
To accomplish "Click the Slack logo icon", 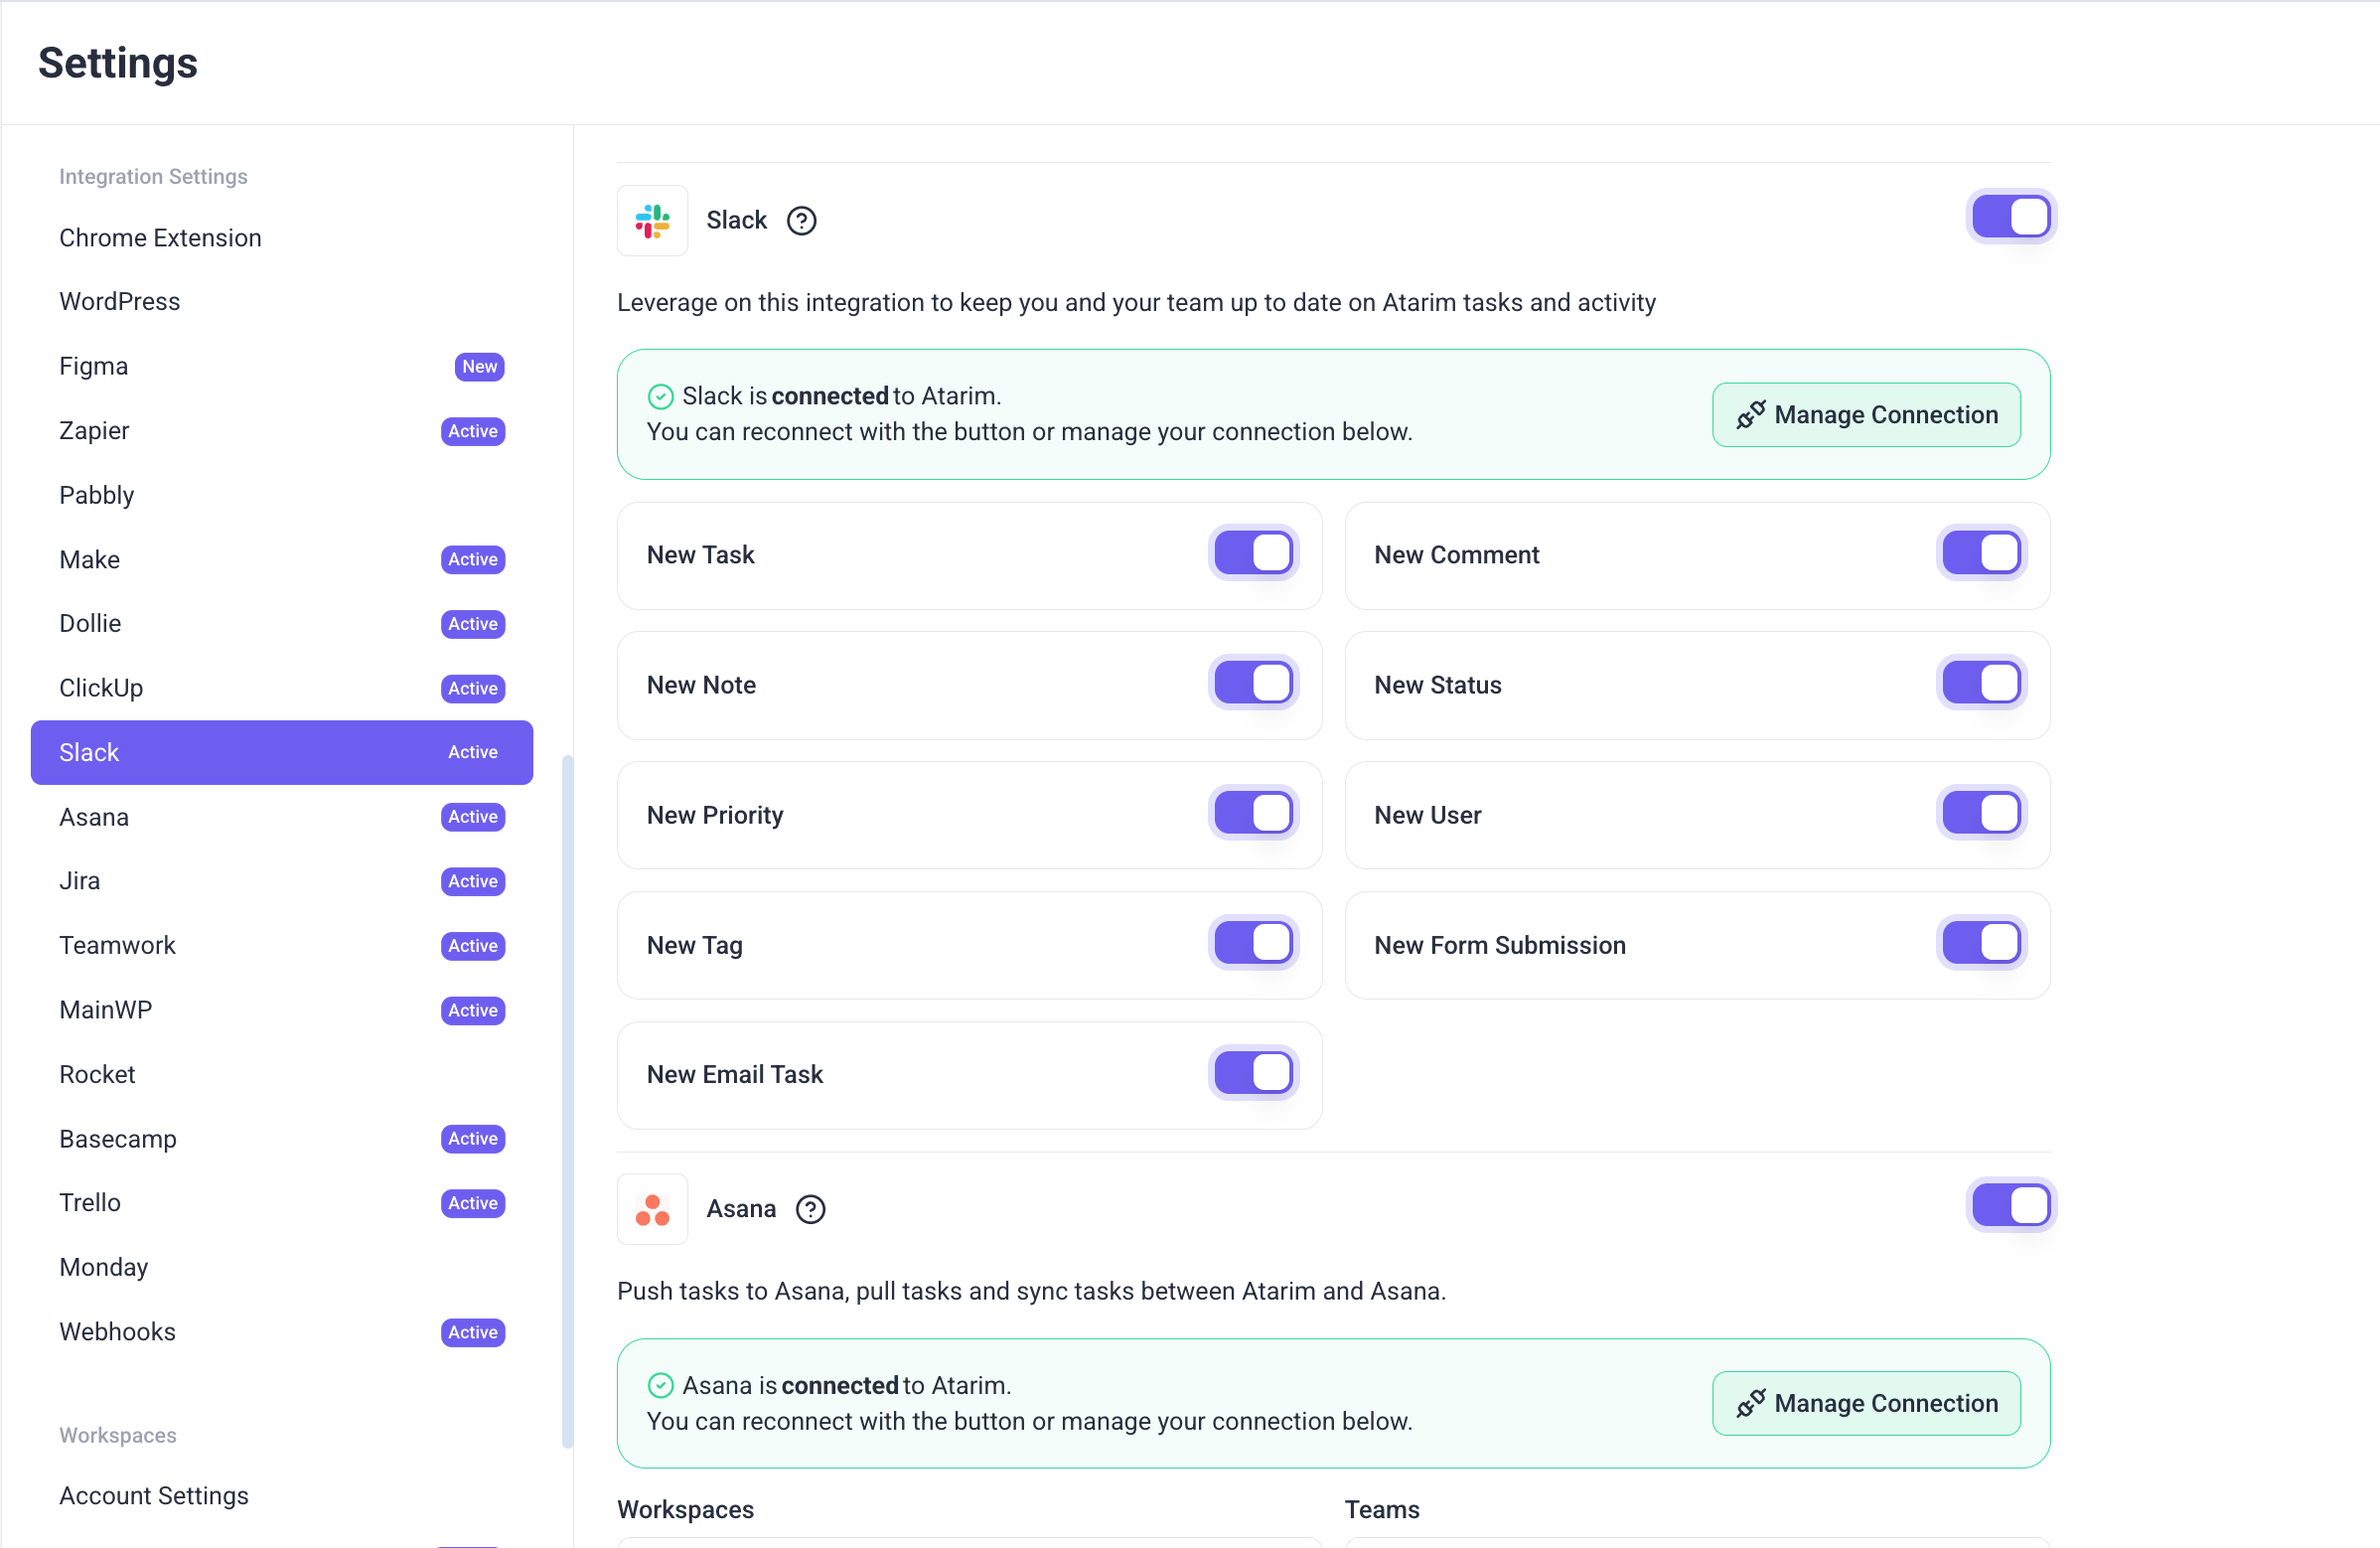I will 652,220.
